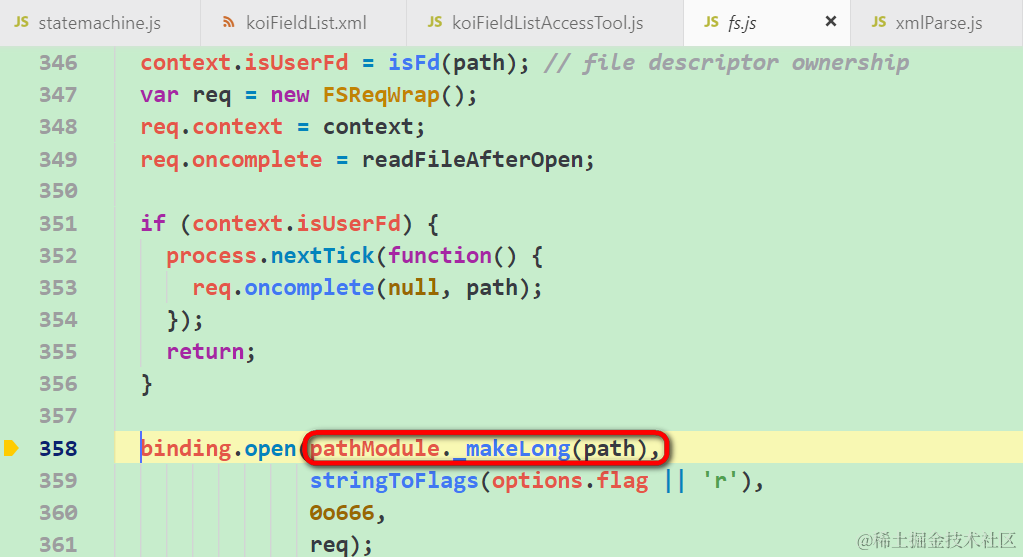This screenshot has width=1023, height=557.
Task: Click 'stringToFlags' on line 359
Action: pyautogui.click(x=394, y=480)
